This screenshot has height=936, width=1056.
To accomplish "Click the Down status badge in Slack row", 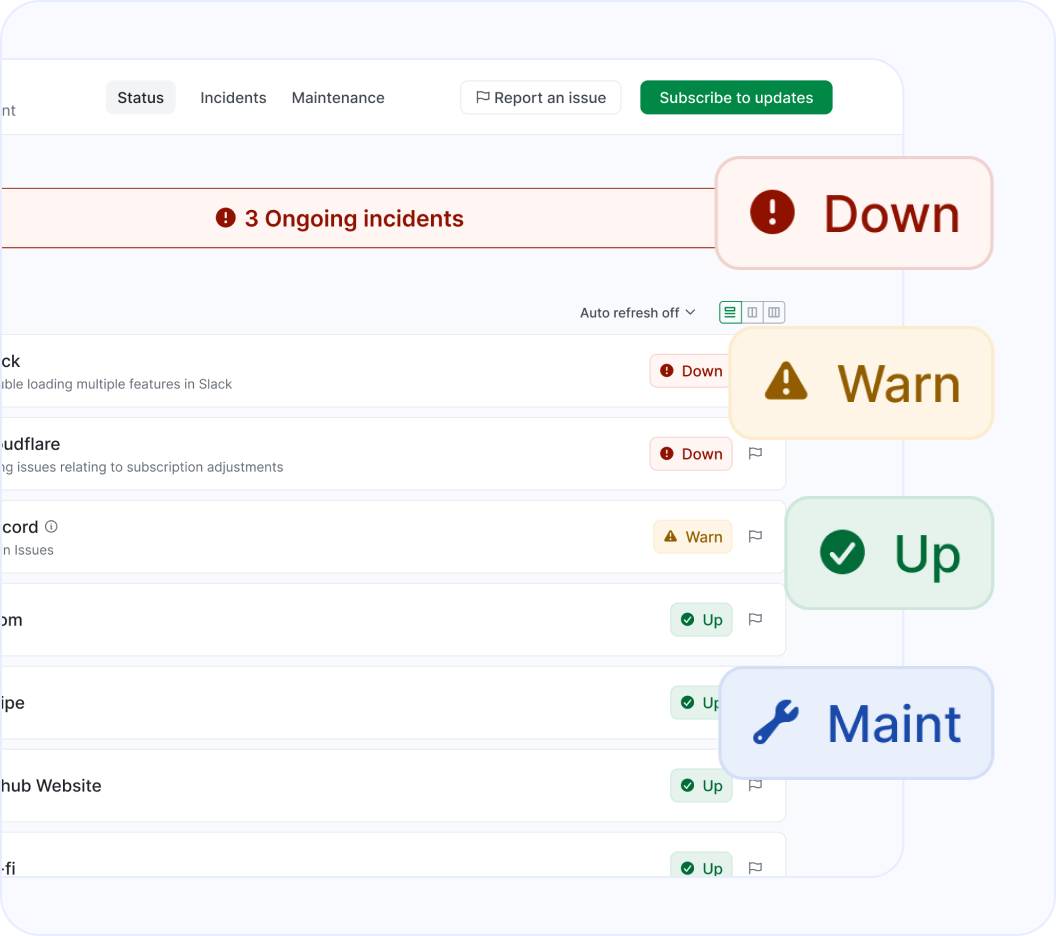I will pos(690,371).
